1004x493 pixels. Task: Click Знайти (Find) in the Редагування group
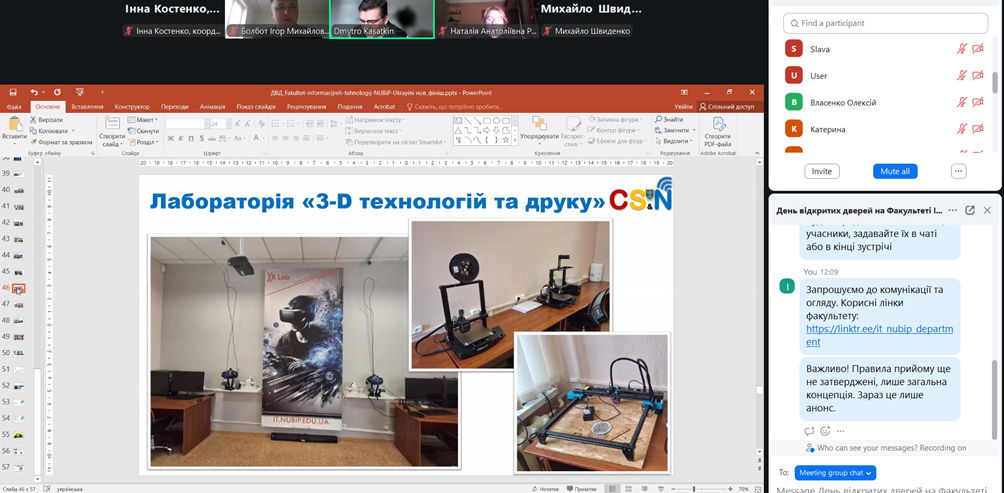pos(668,120)
